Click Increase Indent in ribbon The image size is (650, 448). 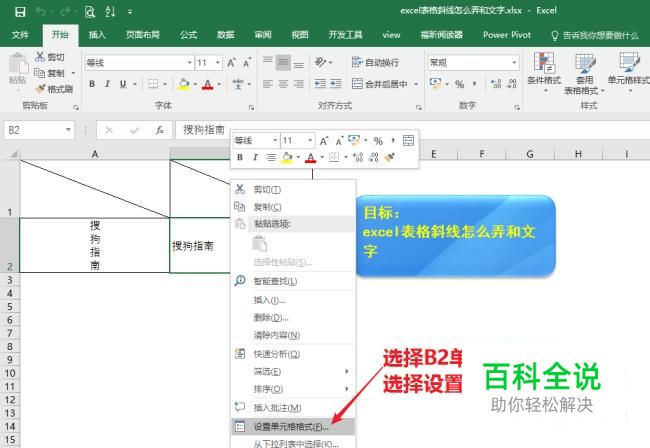tap(336, 84)
